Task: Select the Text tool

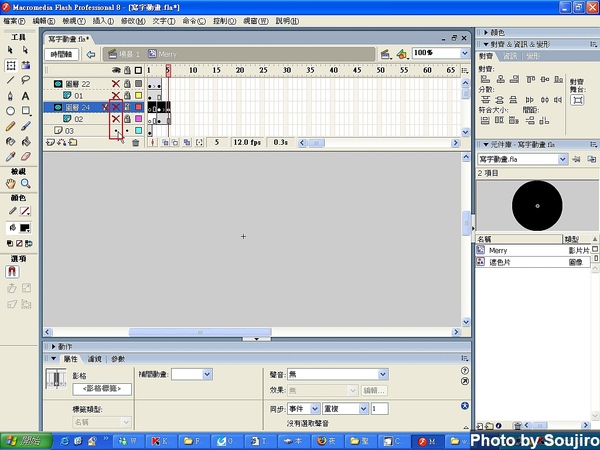Action: point(25,95)
